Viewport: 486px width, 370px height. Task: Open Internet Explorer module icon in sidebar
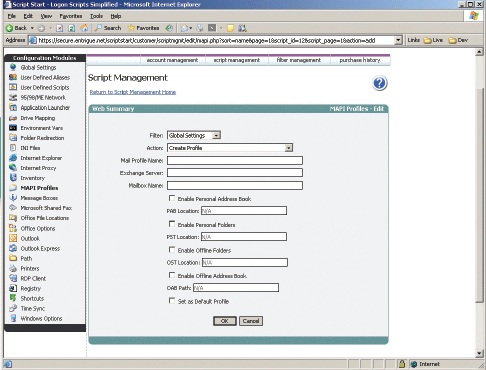[x=13, y=158]
